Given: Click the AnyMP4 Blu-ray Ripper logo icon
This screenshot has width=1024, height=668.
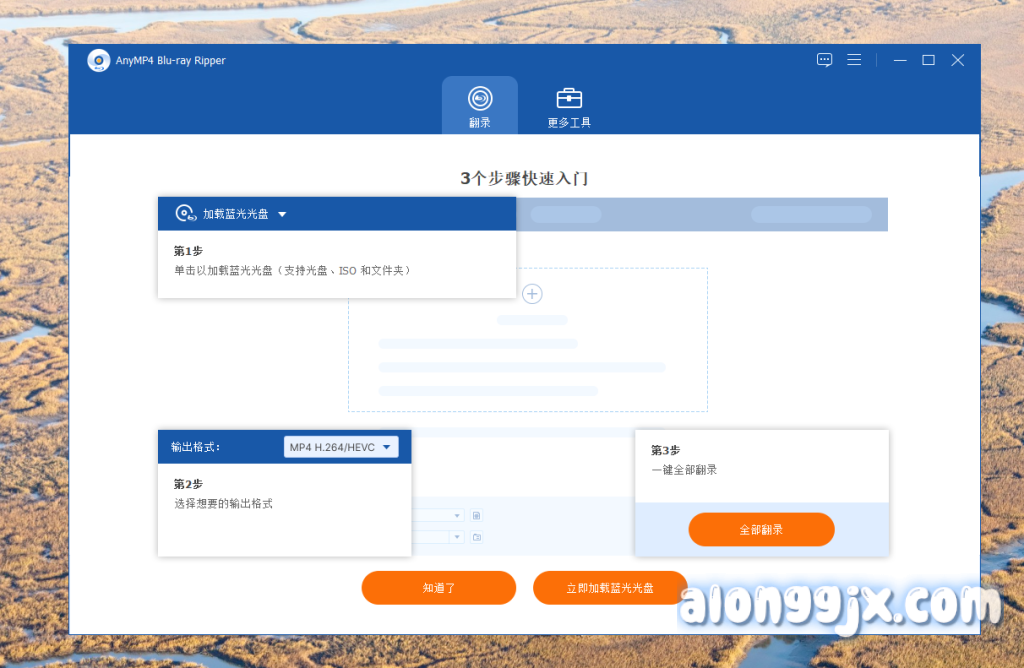Looking at the screenshot, I should pyautogui.click(x=98, y=61).
